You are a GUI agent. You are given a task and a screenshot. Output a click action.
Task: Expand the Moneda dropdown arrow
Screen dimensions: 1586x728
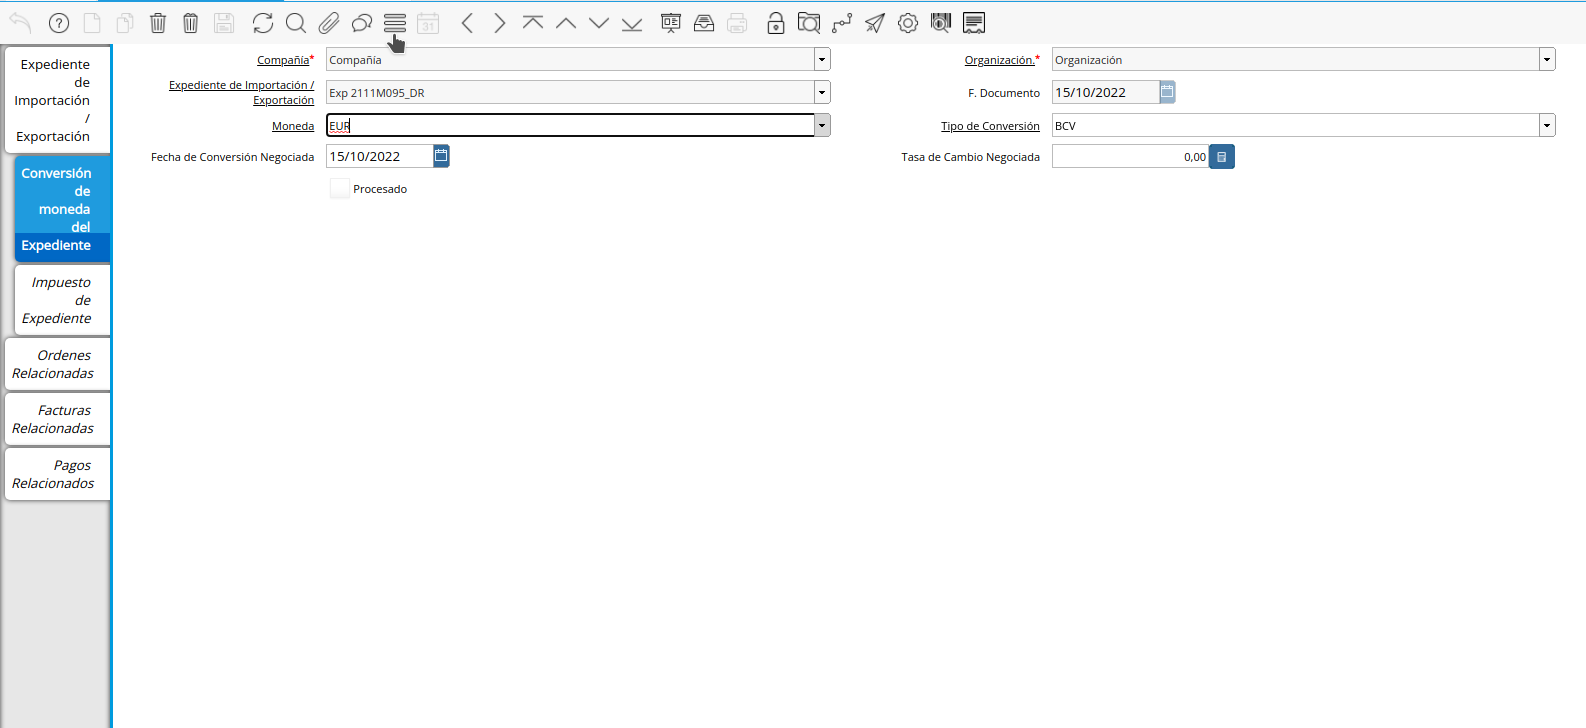pos(822,126)
